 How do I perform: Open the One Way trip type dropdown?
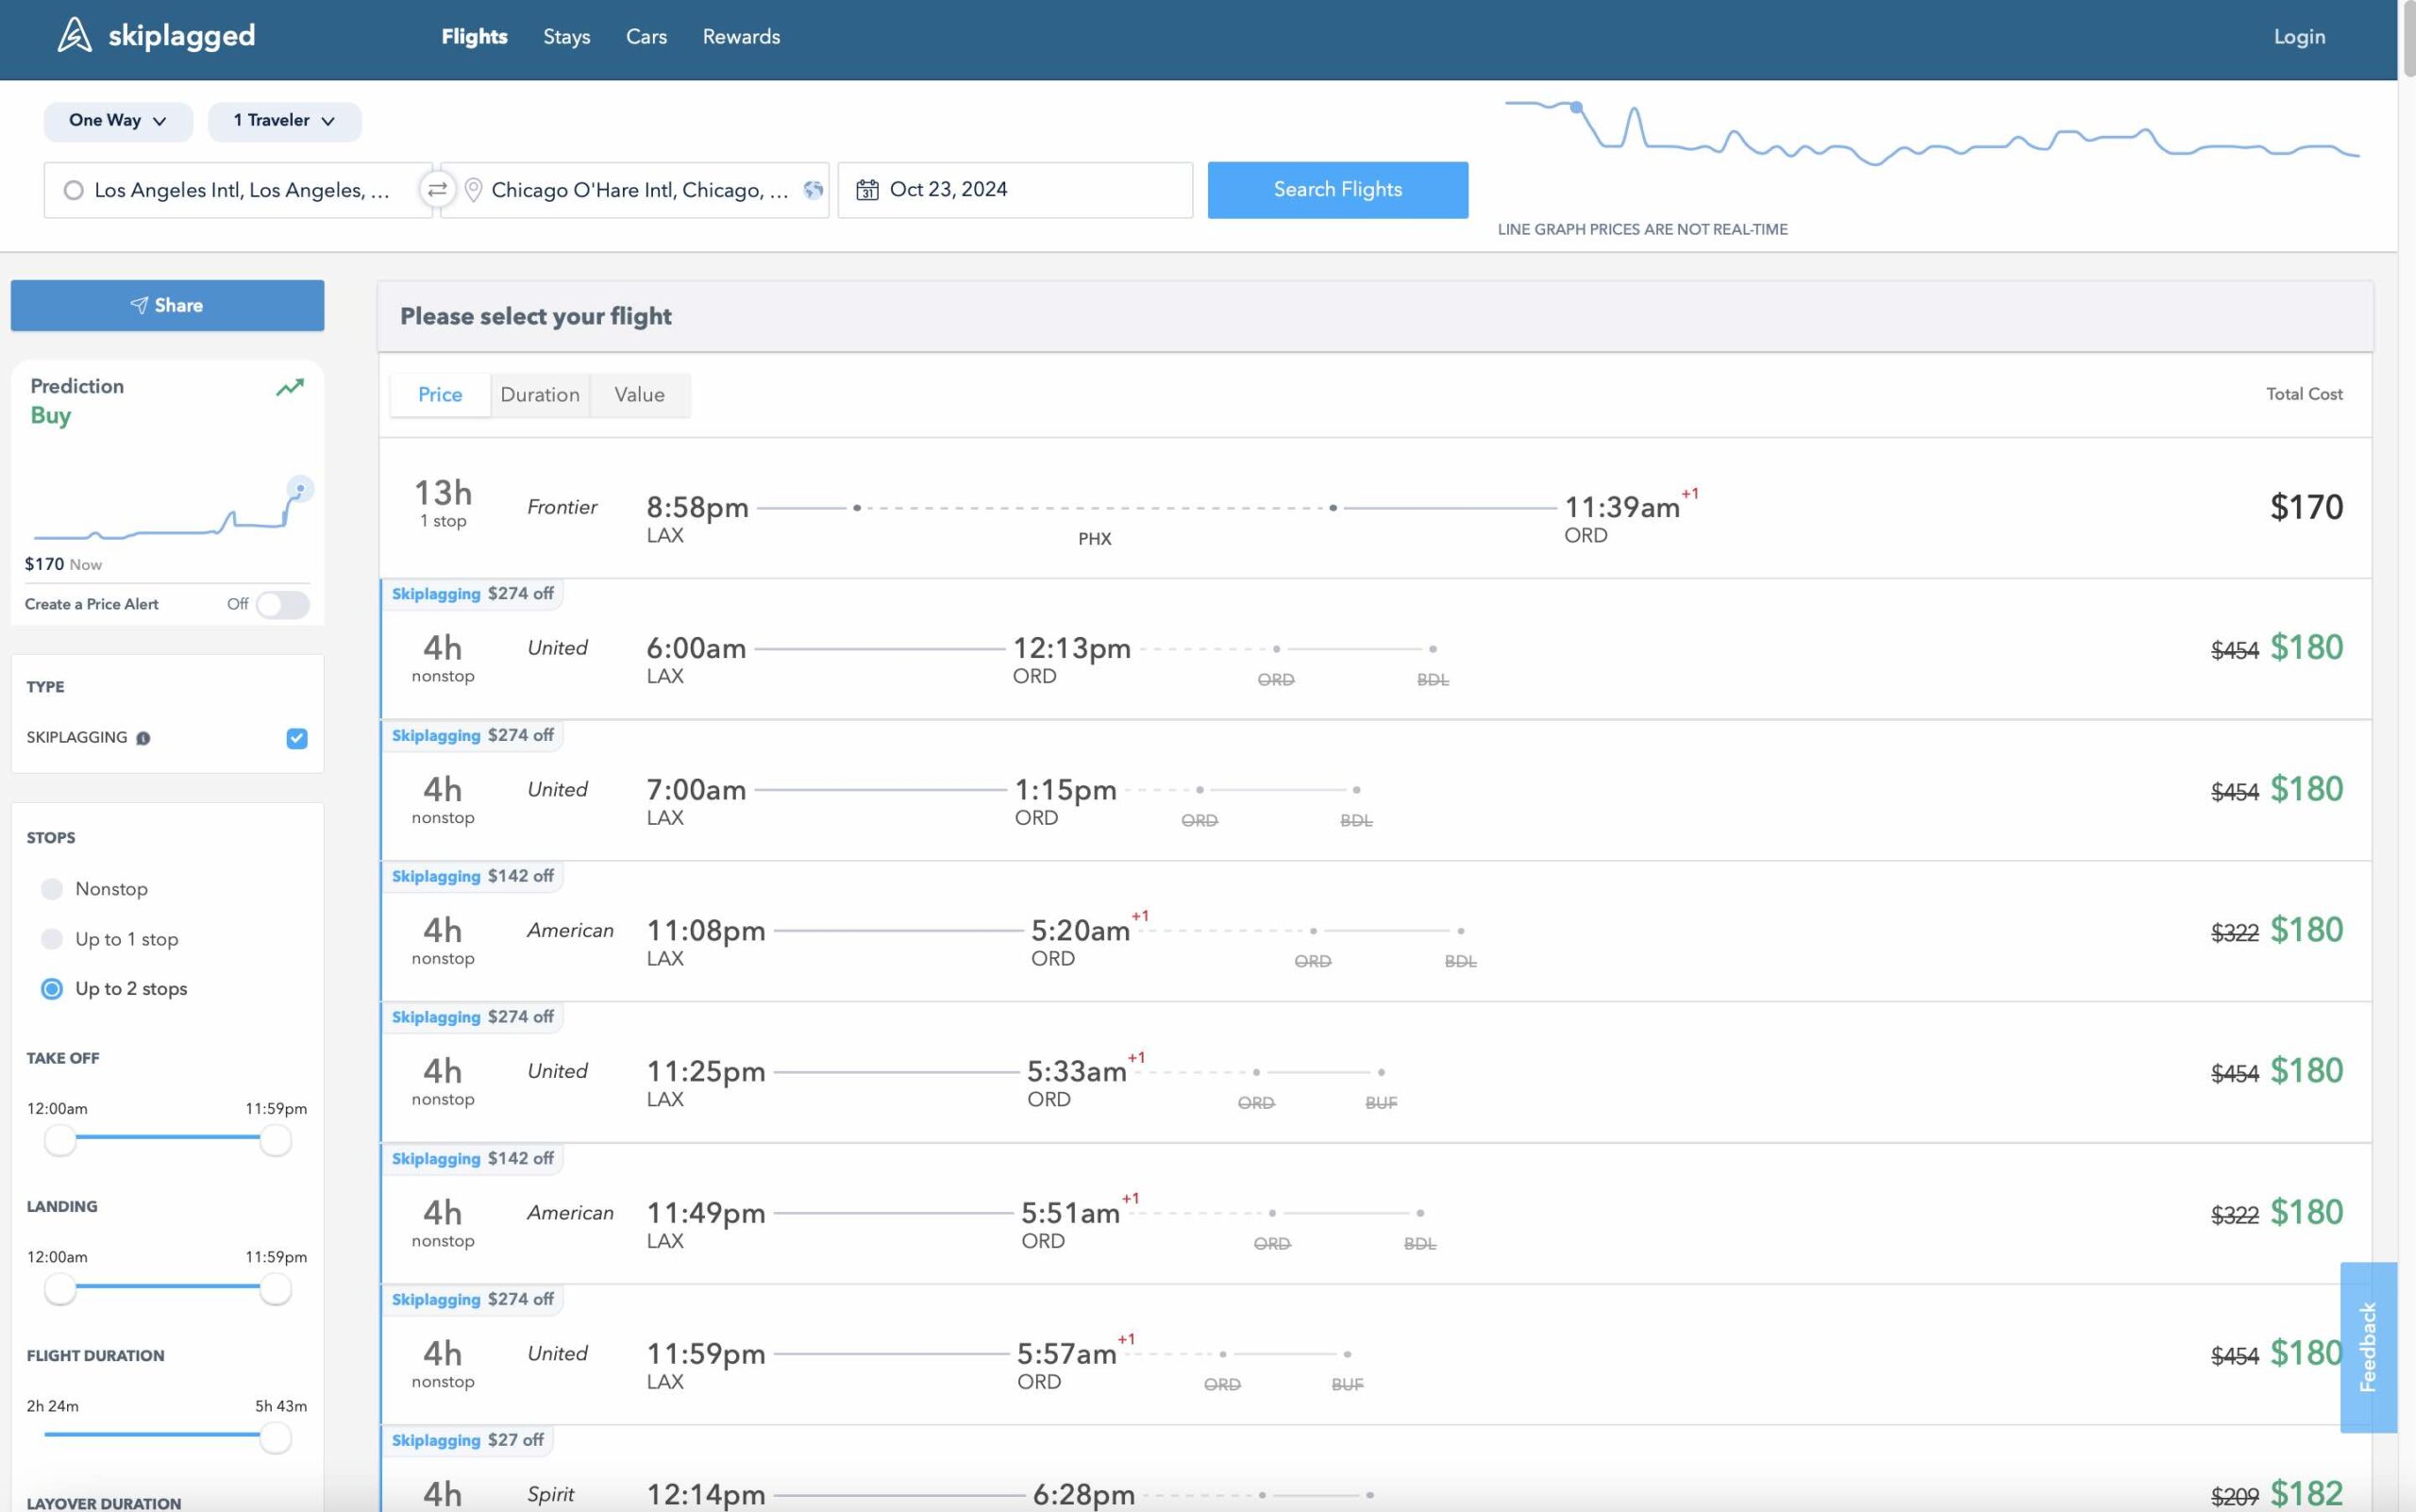coord(118,121)
